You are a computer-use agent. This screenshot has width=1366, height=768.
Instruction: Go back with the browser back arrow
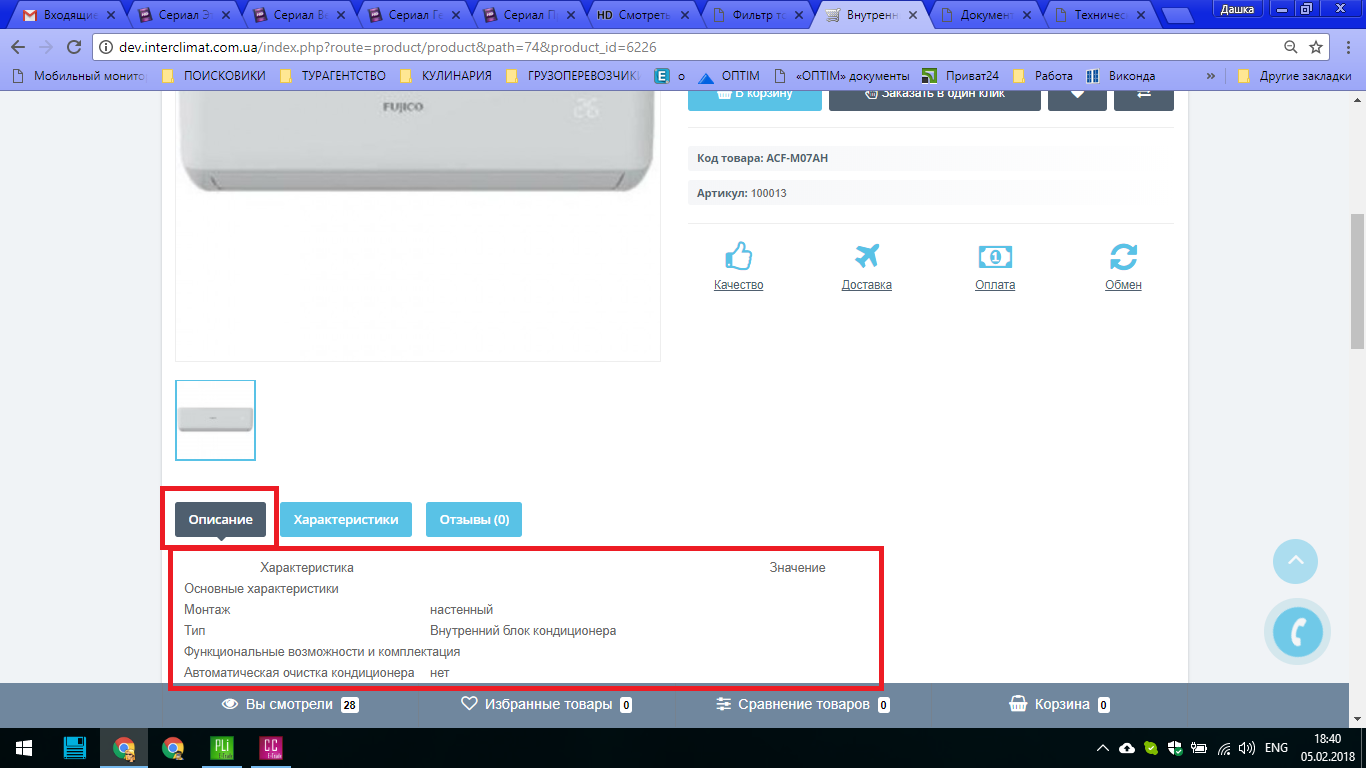(18, 47)
